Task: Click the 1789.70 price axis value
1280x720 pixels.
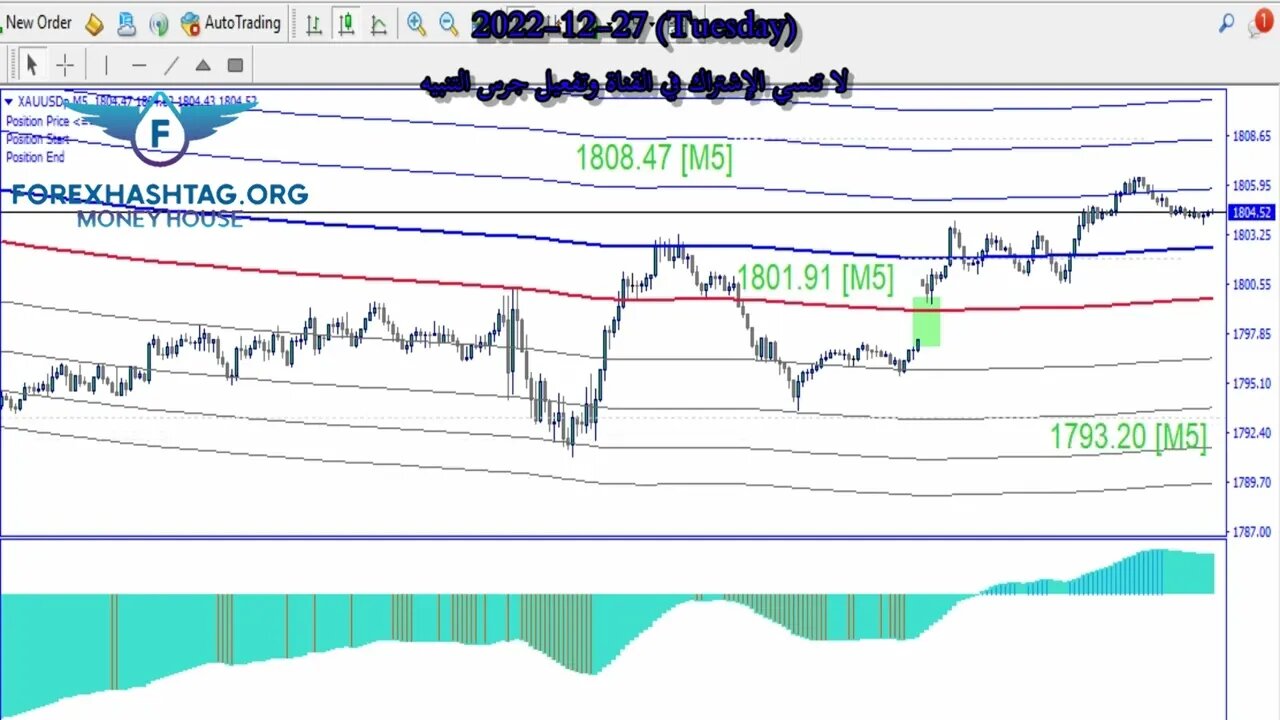Action: (1252, 481)
